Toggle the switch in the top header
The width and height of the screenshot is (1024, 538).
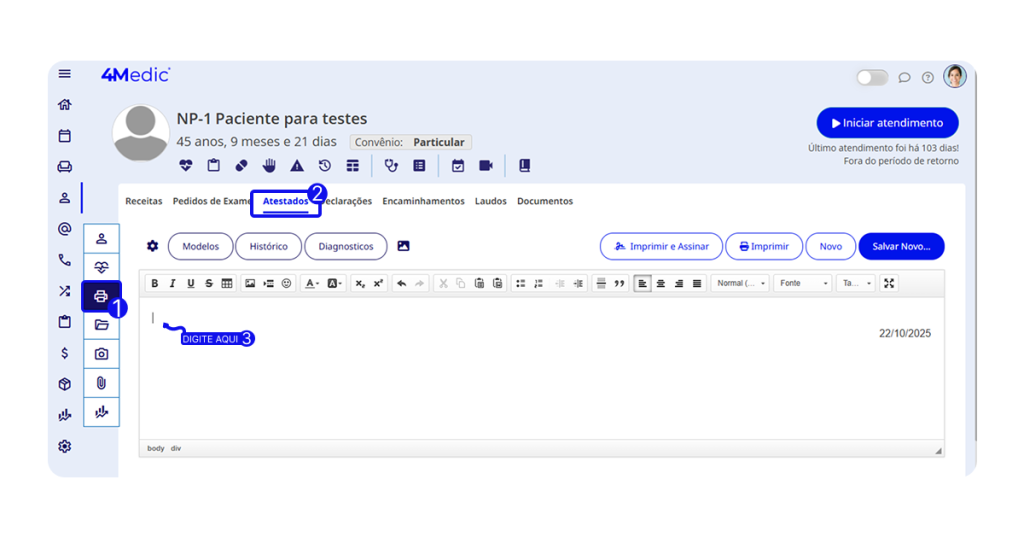click(871, 77)
